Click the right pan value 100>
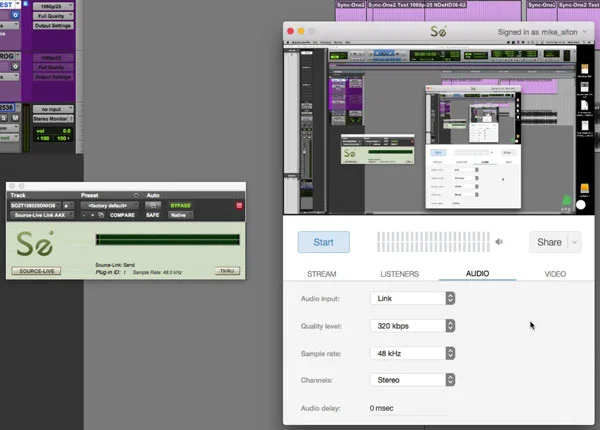The width and height of the screenshot is (600, 430). tap(64, 138)
